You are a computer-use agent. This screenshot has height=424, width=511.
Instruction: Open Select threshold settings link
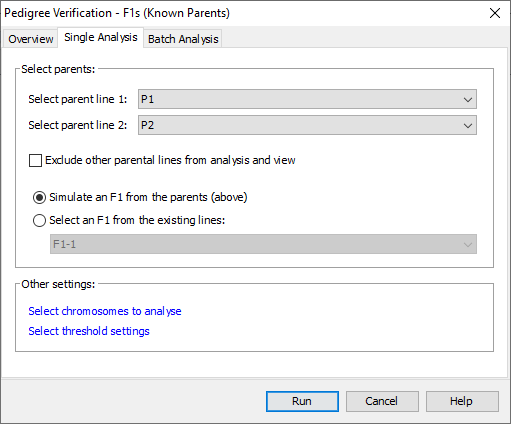(x=89, y=331)
